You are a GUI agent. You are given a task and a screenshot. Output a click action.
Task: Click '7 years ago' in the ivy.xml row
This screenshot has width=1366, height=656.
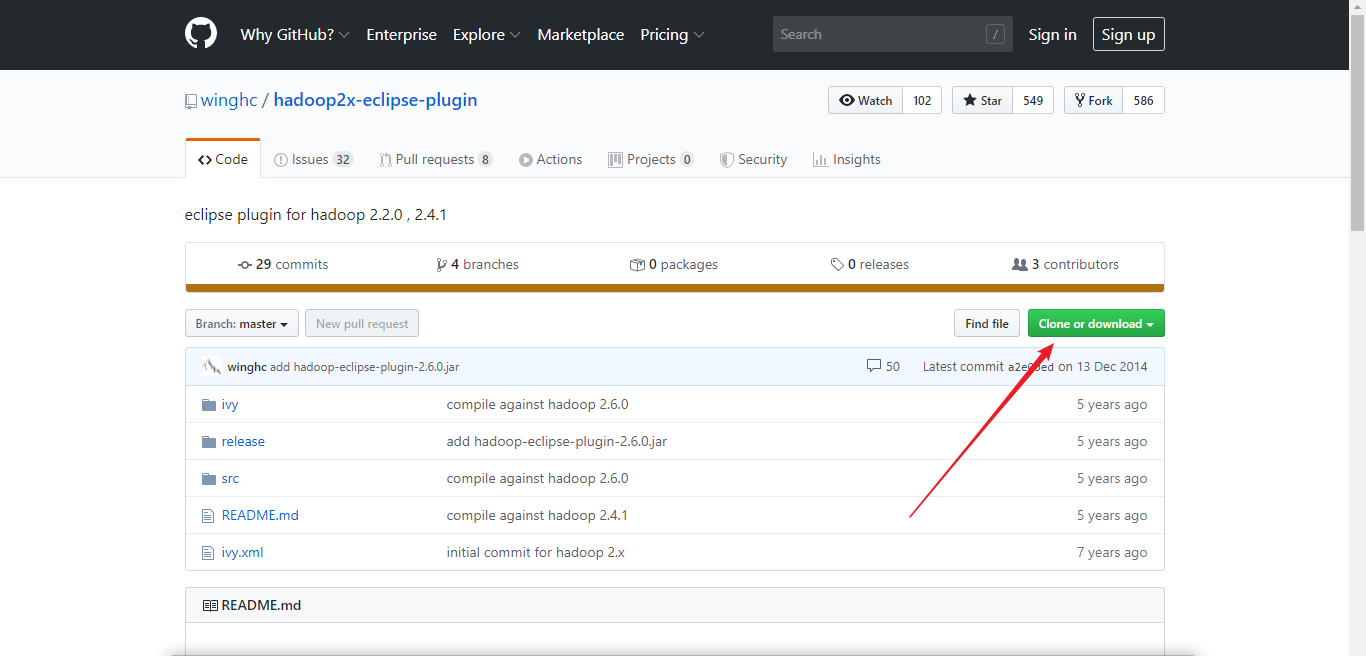point(1112,553)
